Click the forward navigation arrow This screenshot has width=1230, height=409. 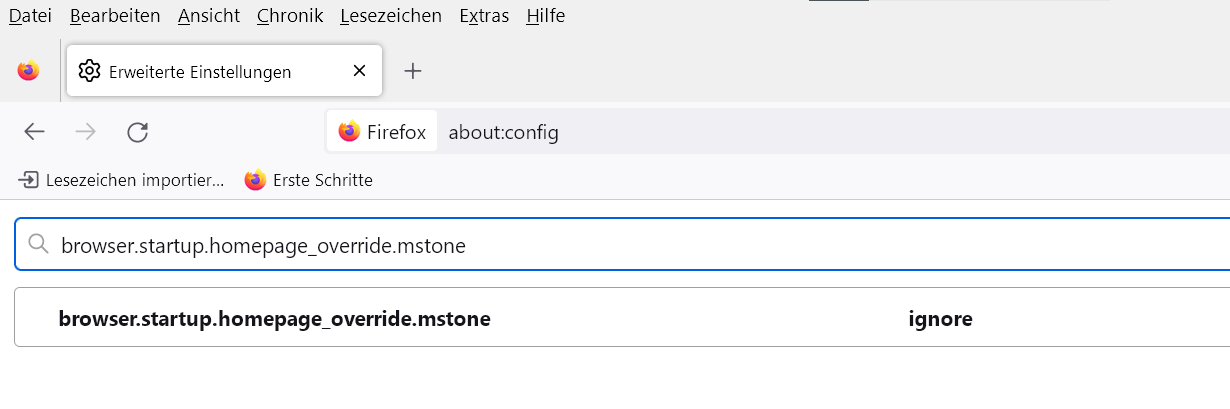click(x=86, y=132)
